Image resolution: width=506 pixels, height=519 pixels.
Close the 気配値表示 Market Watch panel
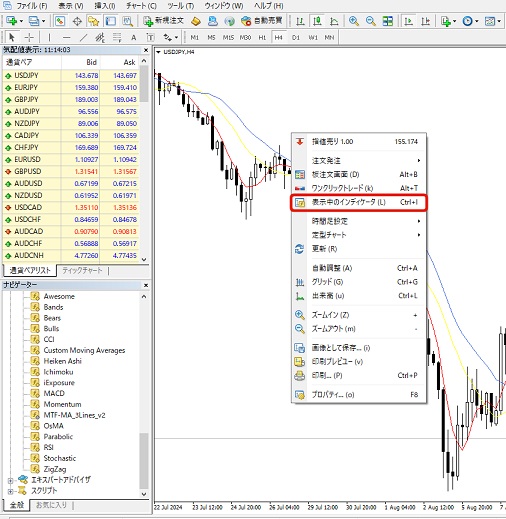pos(146,50)
